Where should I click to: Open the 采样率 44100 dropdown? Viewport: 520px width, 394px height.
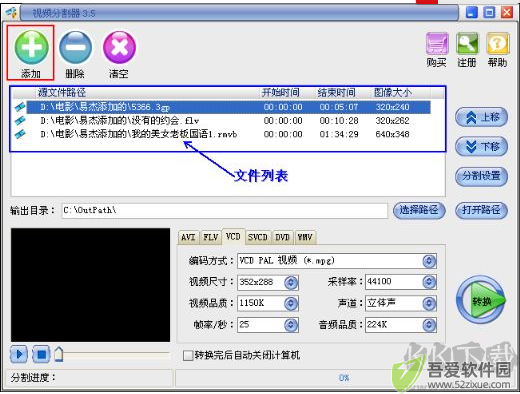tap(429, 282)
